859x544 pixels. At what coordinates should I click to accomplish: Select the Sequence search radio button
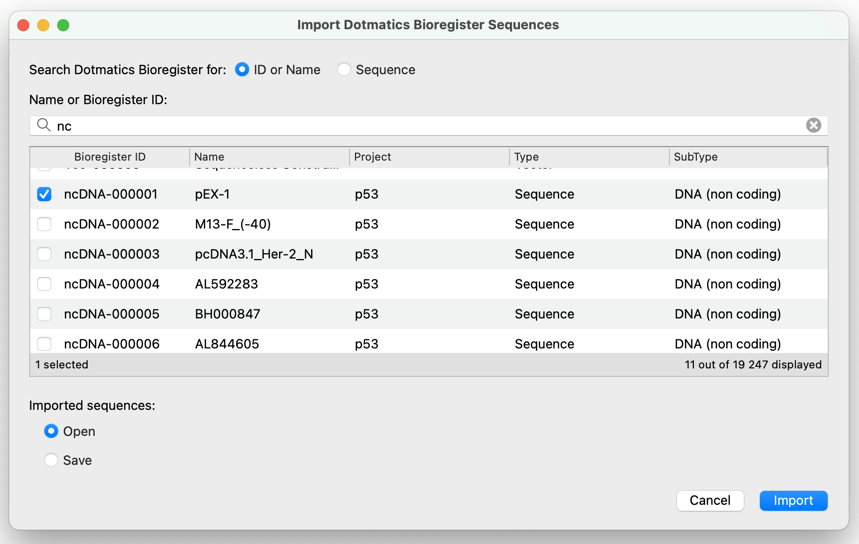343,70
